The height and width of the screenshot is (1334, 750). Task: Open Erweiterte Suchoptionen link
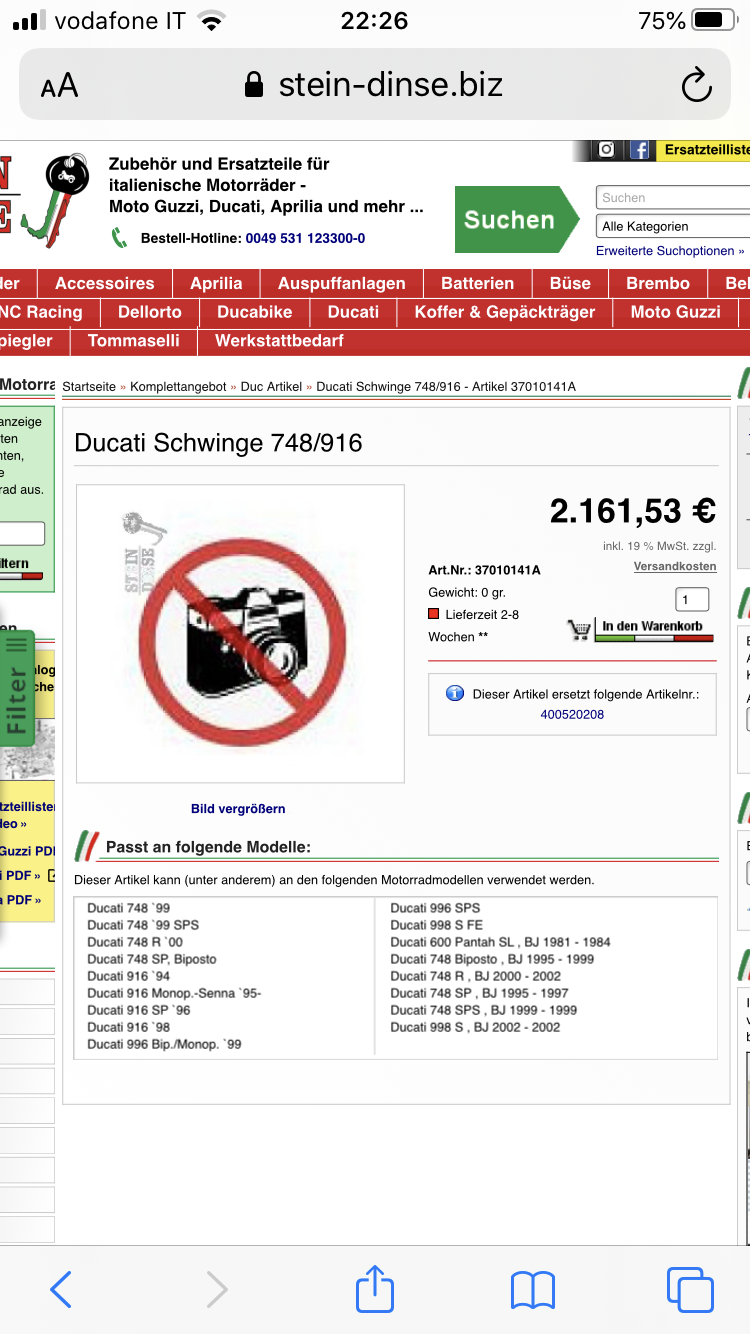pos(670,251)
